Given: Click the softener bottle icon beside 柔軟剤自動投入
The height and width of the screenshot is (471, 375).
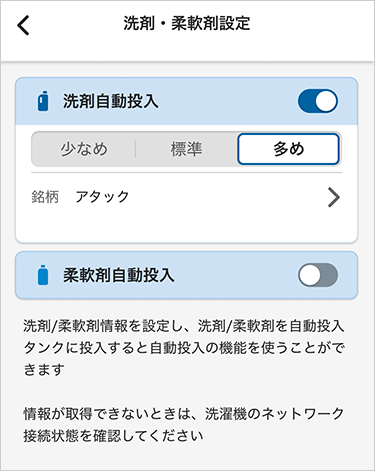Looking at the screenshot, I should (x=43, y=275).
